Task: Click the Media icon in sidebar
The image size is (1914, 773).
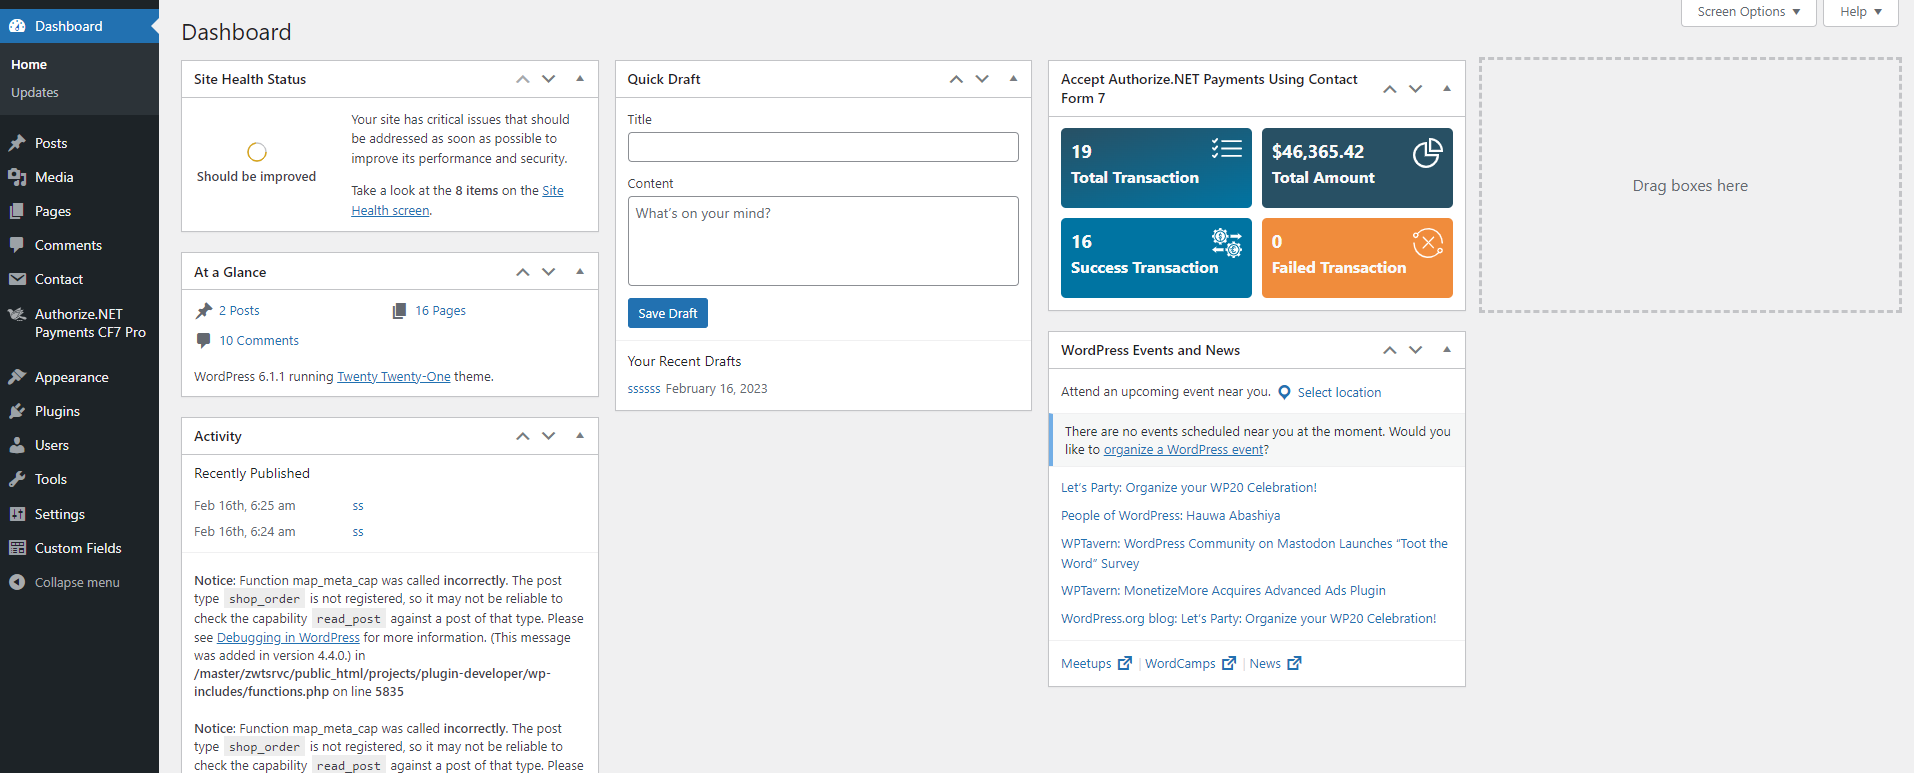Action: (x=17, y=177)
